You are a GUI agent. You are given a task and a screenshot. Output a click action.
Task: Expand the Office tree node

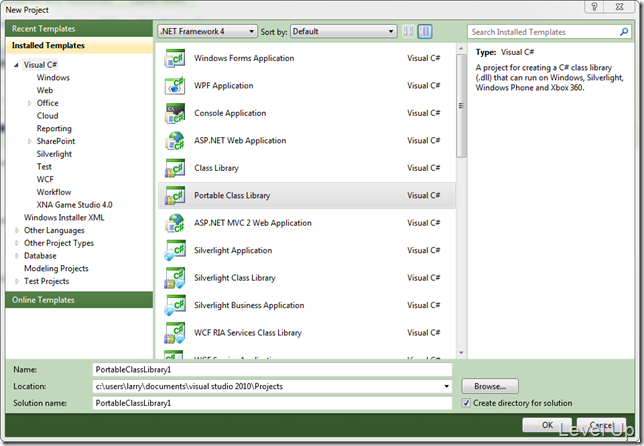30,103
